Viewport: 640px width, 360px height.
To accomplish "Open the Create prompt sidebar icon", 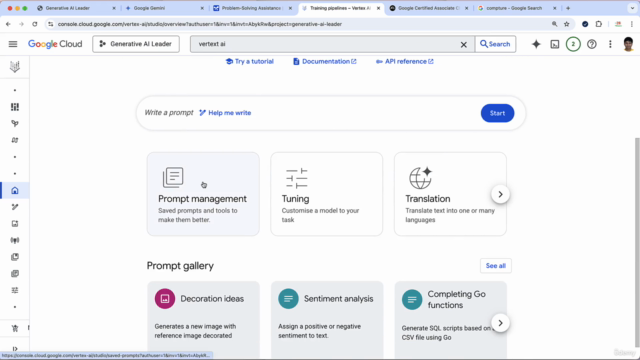I will coord(15,207).
